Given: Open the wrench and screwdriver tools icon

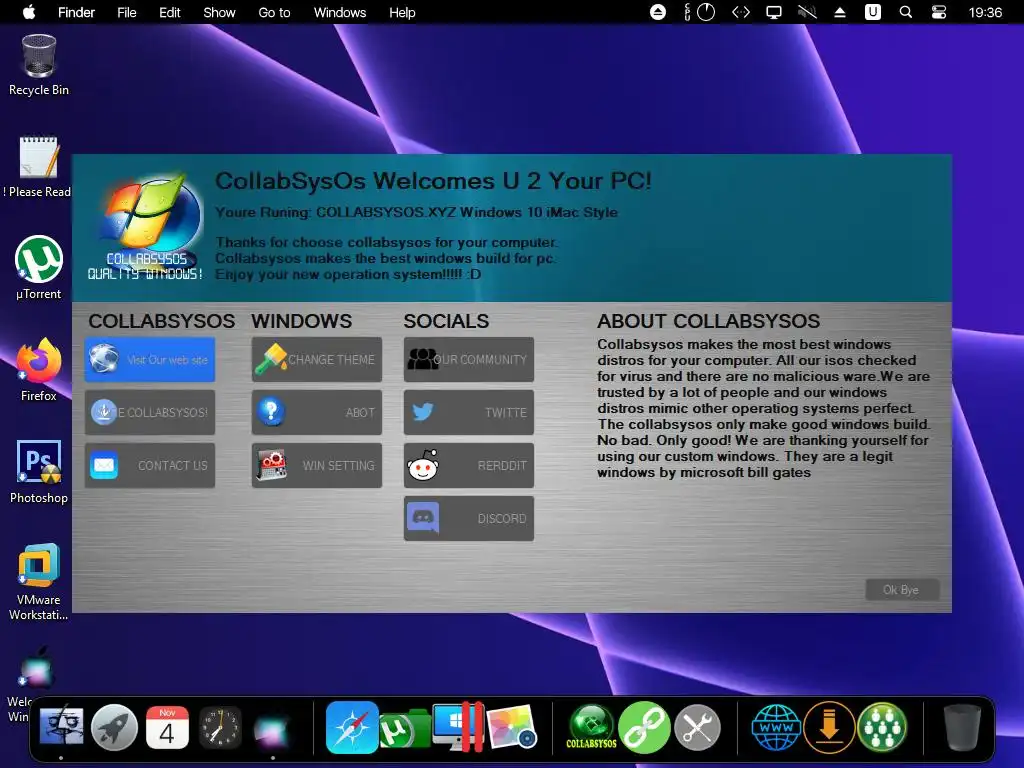Looking at the screenshot, I should pos(697,727).
